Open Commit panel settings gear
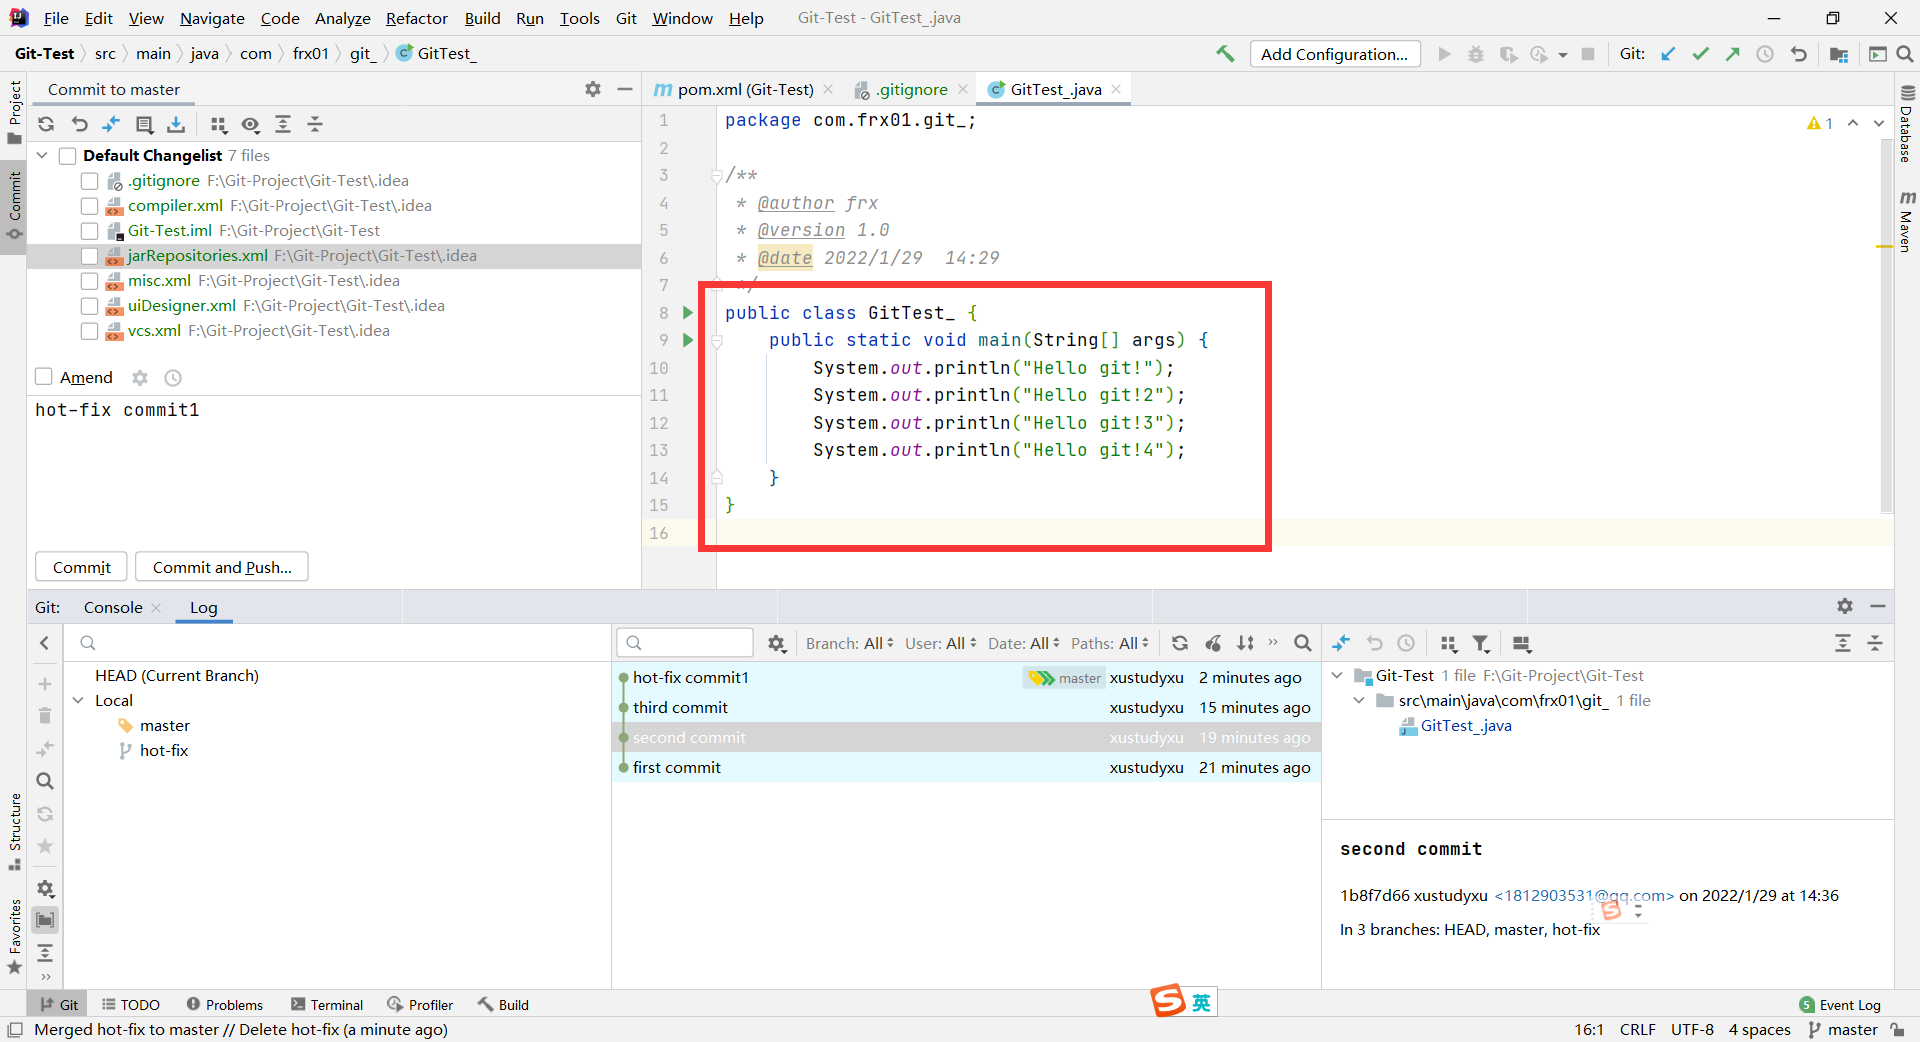 [593, 89]
